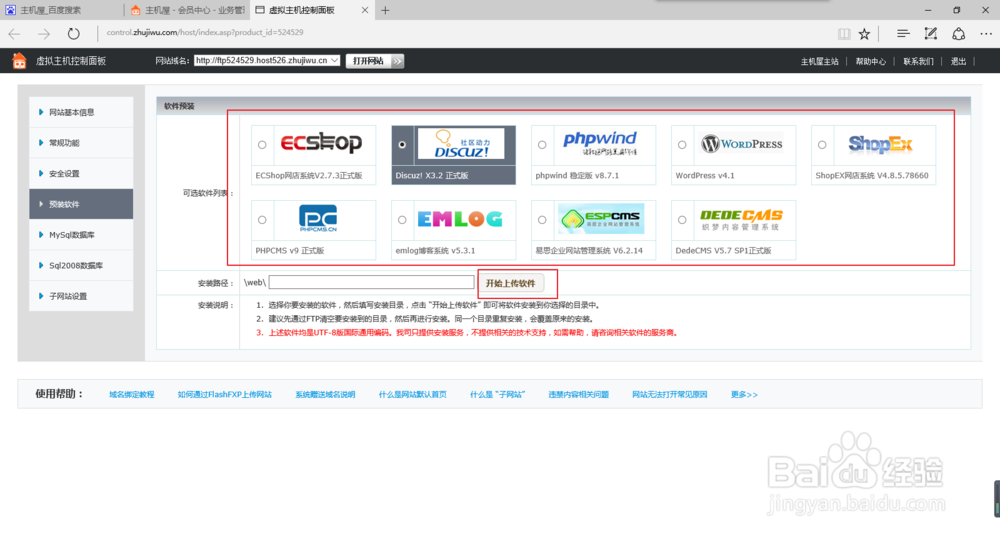1000x538 pixels.
Task: Click the ESPCMS logo
Action: pyautogui.click(x=601, y=219)
